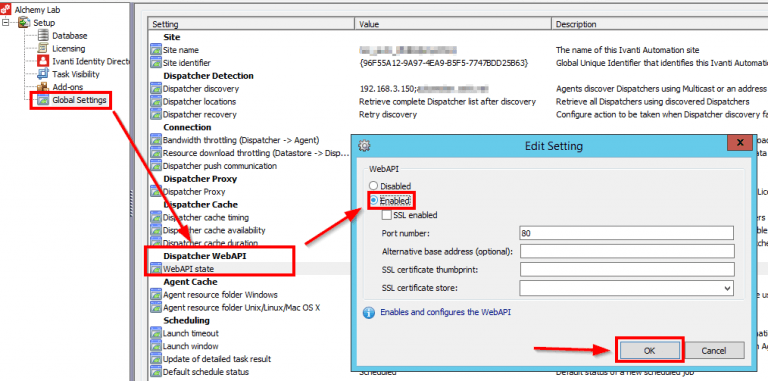Viewport: 768px width, 381px height.
Task: Click the Site name row icon
Action: pos(156,50)
